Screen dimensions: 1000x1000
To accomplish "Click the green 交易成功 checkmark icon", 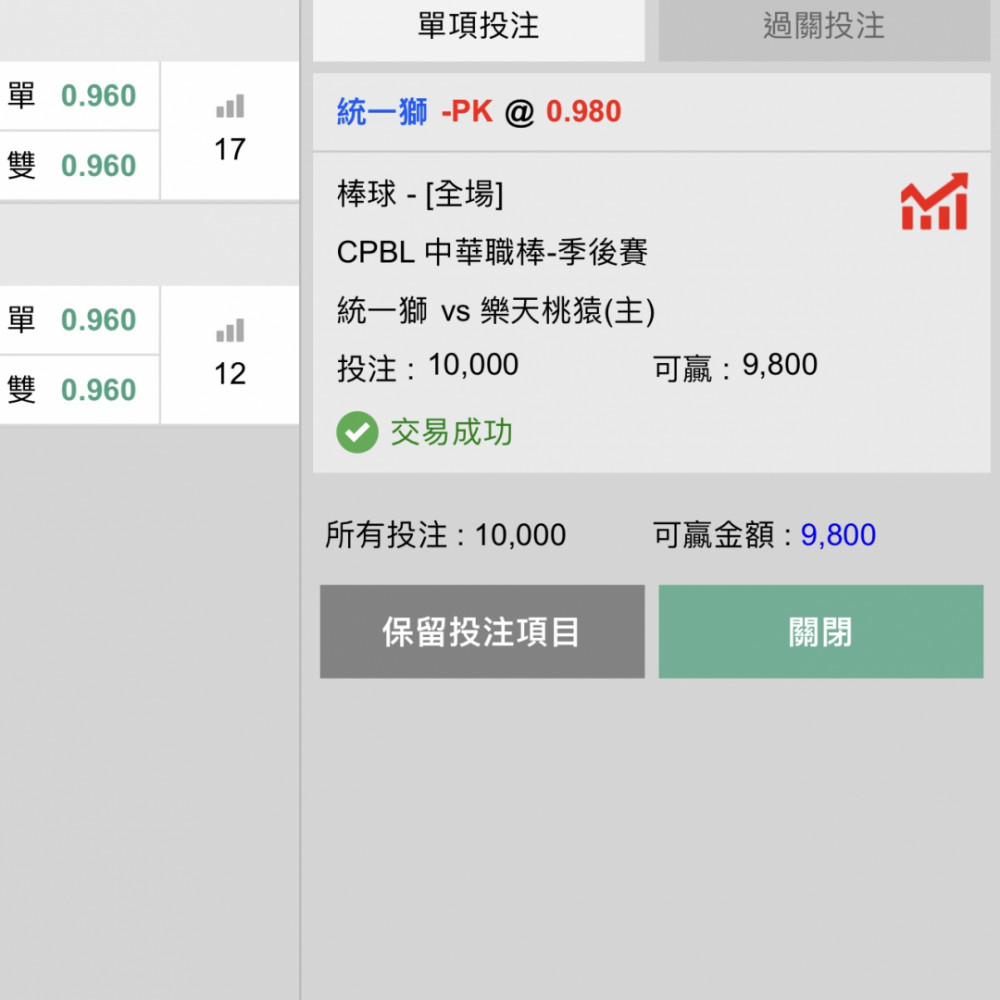I will point(357,432).
